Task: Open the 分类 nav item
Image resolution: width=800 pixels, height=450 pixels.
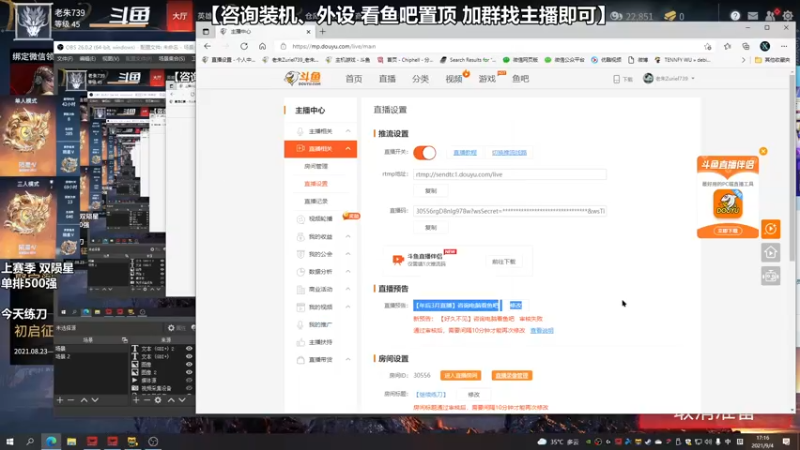Action: (x=420, y=79)
